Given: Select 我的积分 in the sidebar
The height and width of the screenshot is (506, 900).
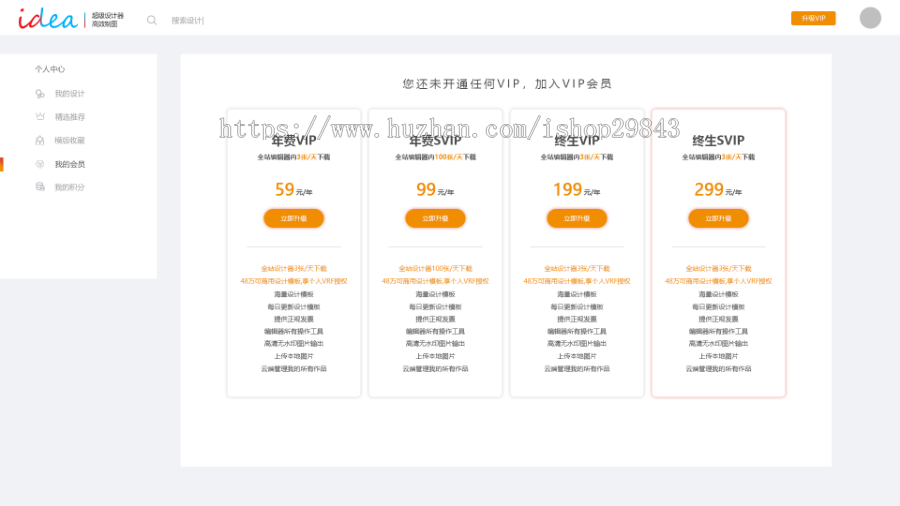Looking at the screenshot, I should point(69,187).
